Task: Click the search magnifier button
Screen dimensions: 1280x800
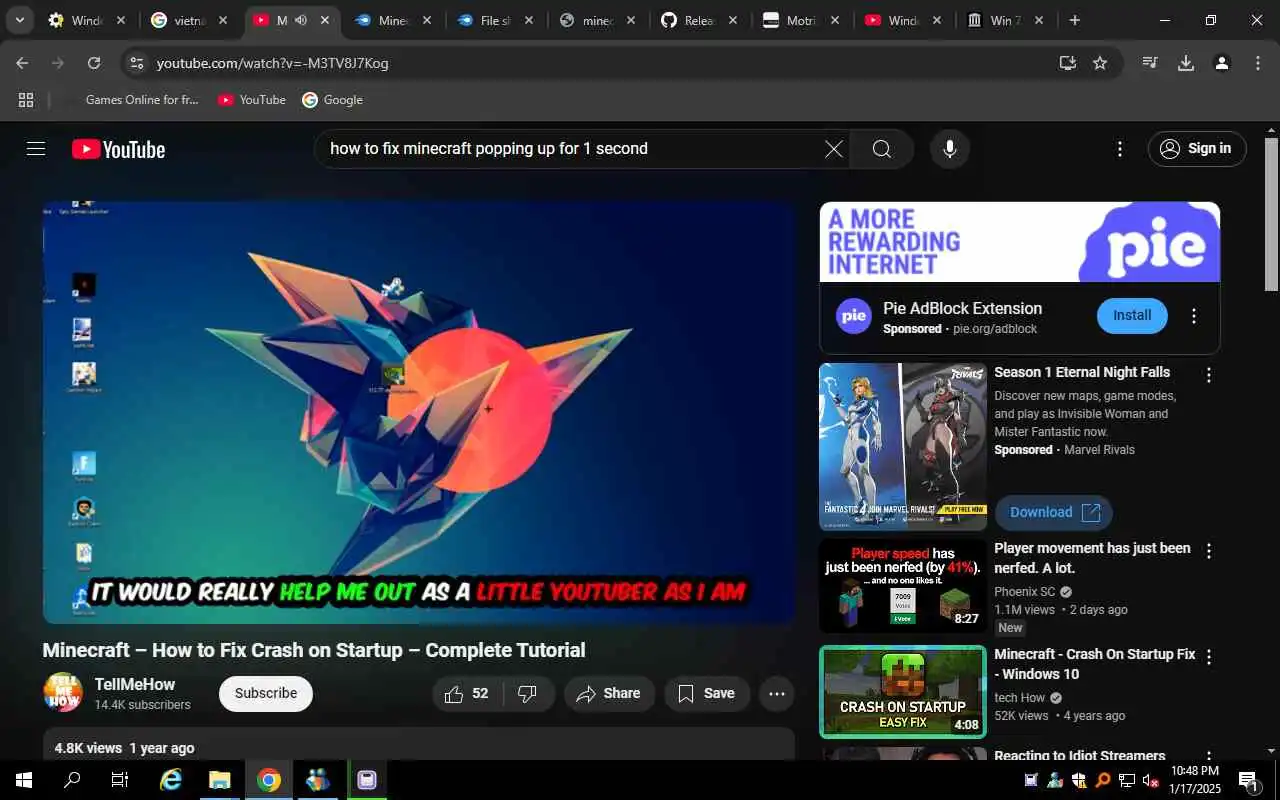Action: 881,149
